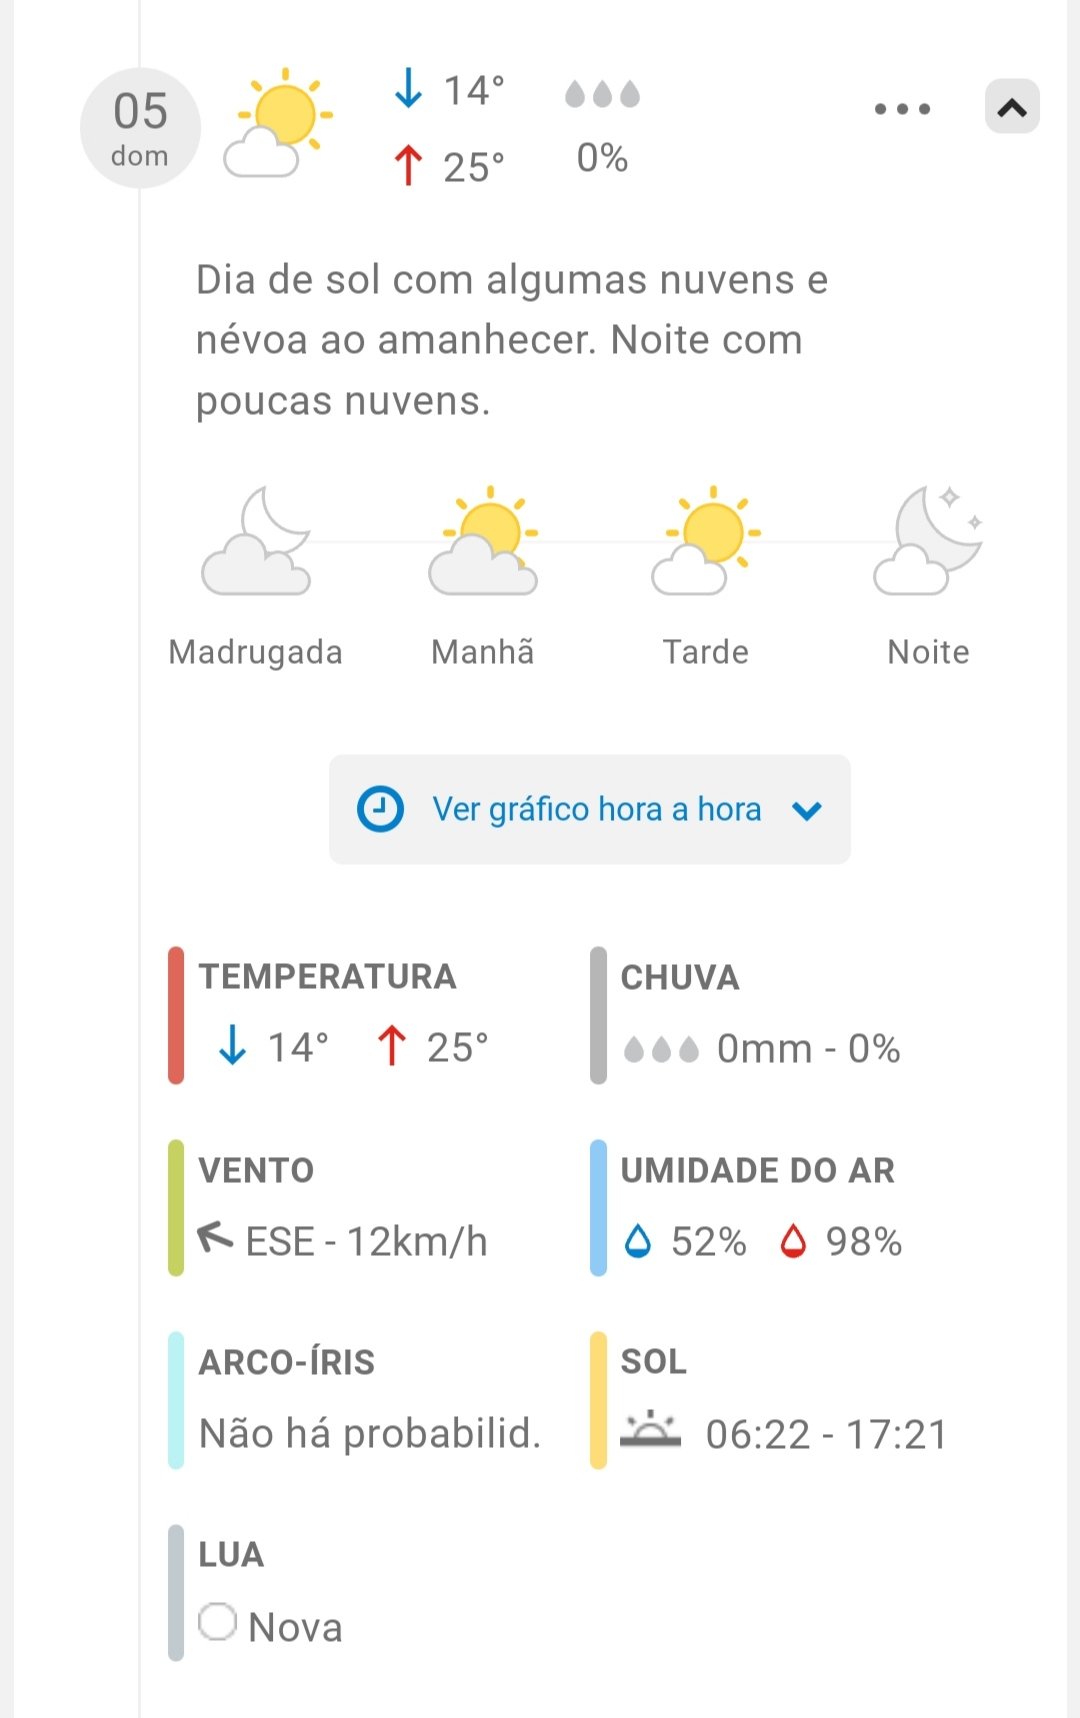Image resolution: width=1080 pixels, height=1718 pixels.
Task: Tap the maximum humidity 98% drop icon
Action: point(793,1241)
